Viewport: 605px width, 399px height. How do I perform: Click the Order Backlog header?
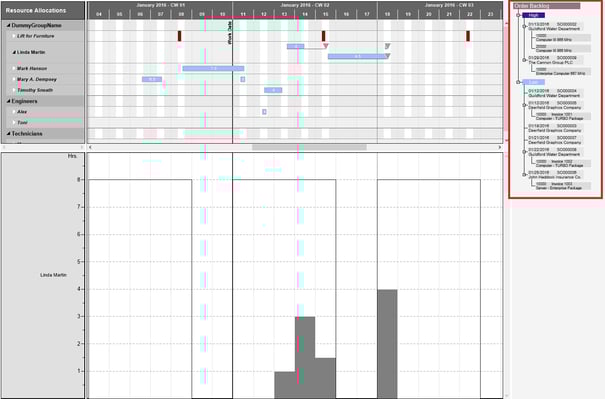coord(547,6)
